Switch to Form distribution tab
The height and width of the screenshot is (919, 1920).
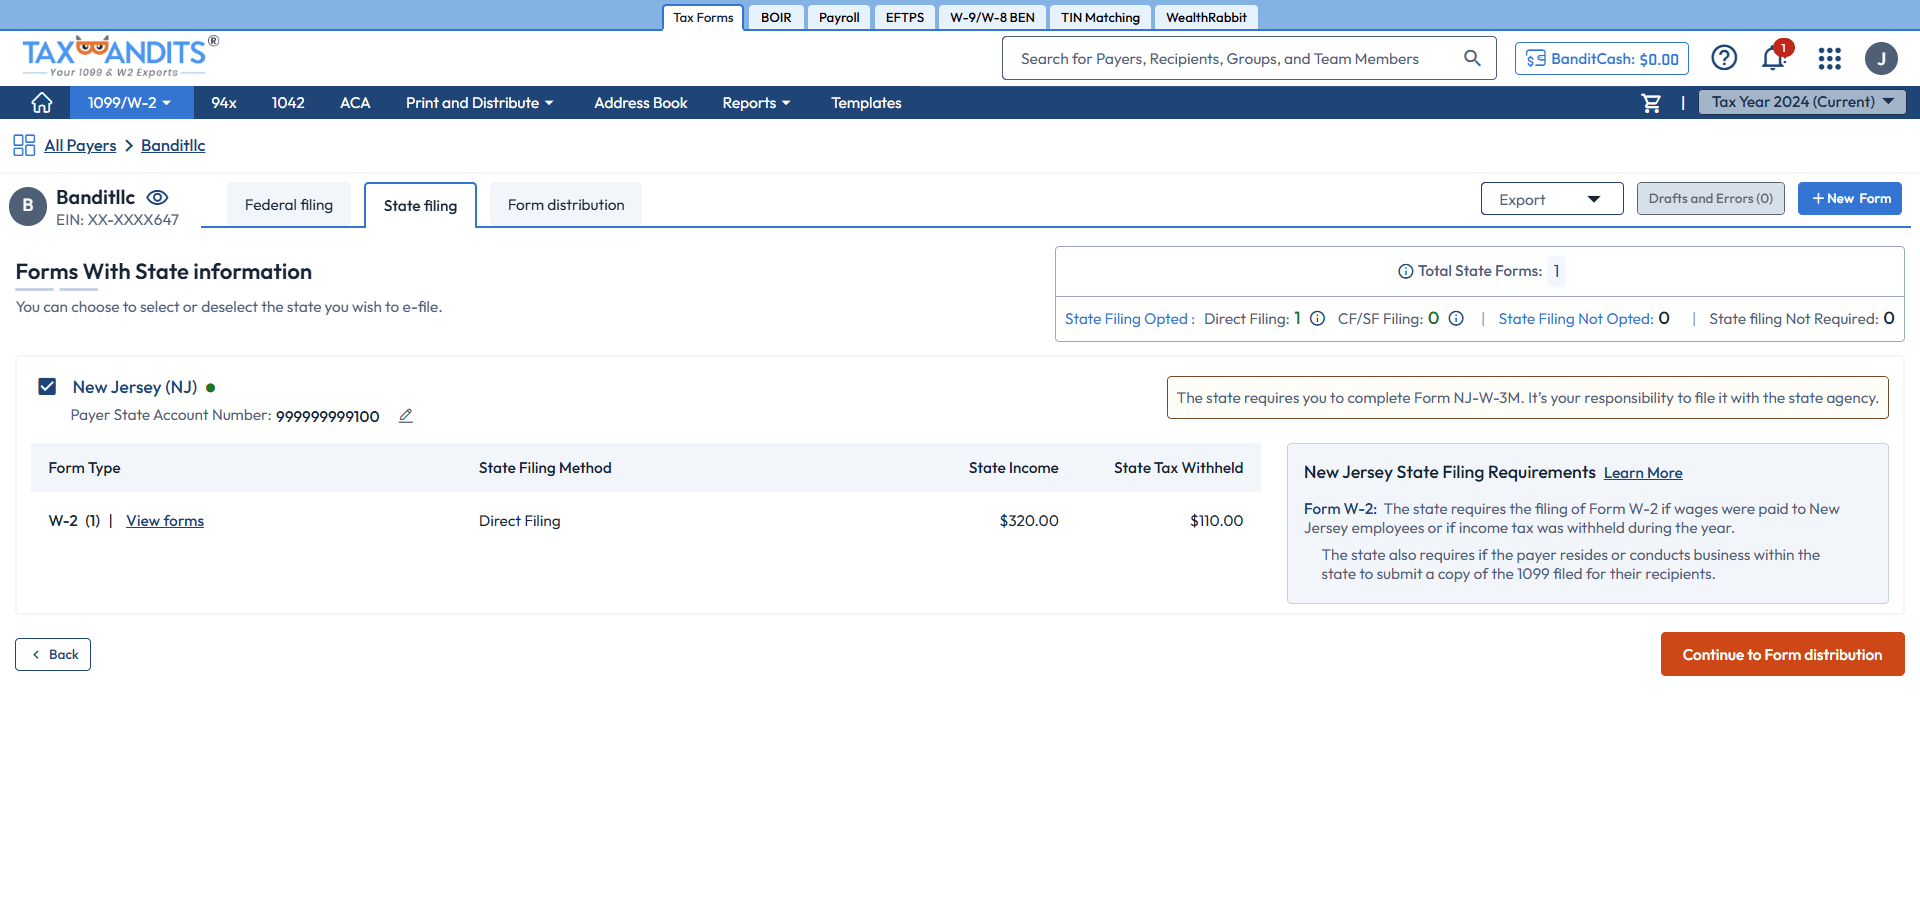[x=566, y=205]
